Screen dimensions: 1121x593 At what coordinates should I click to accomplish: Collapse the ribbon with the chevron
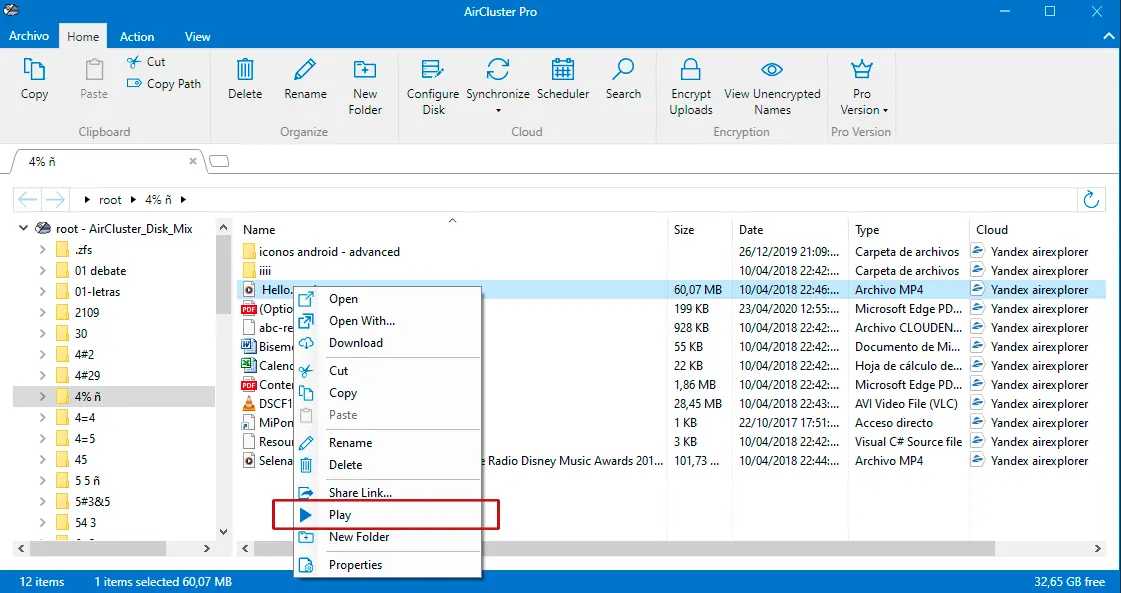pos(1107,36)
